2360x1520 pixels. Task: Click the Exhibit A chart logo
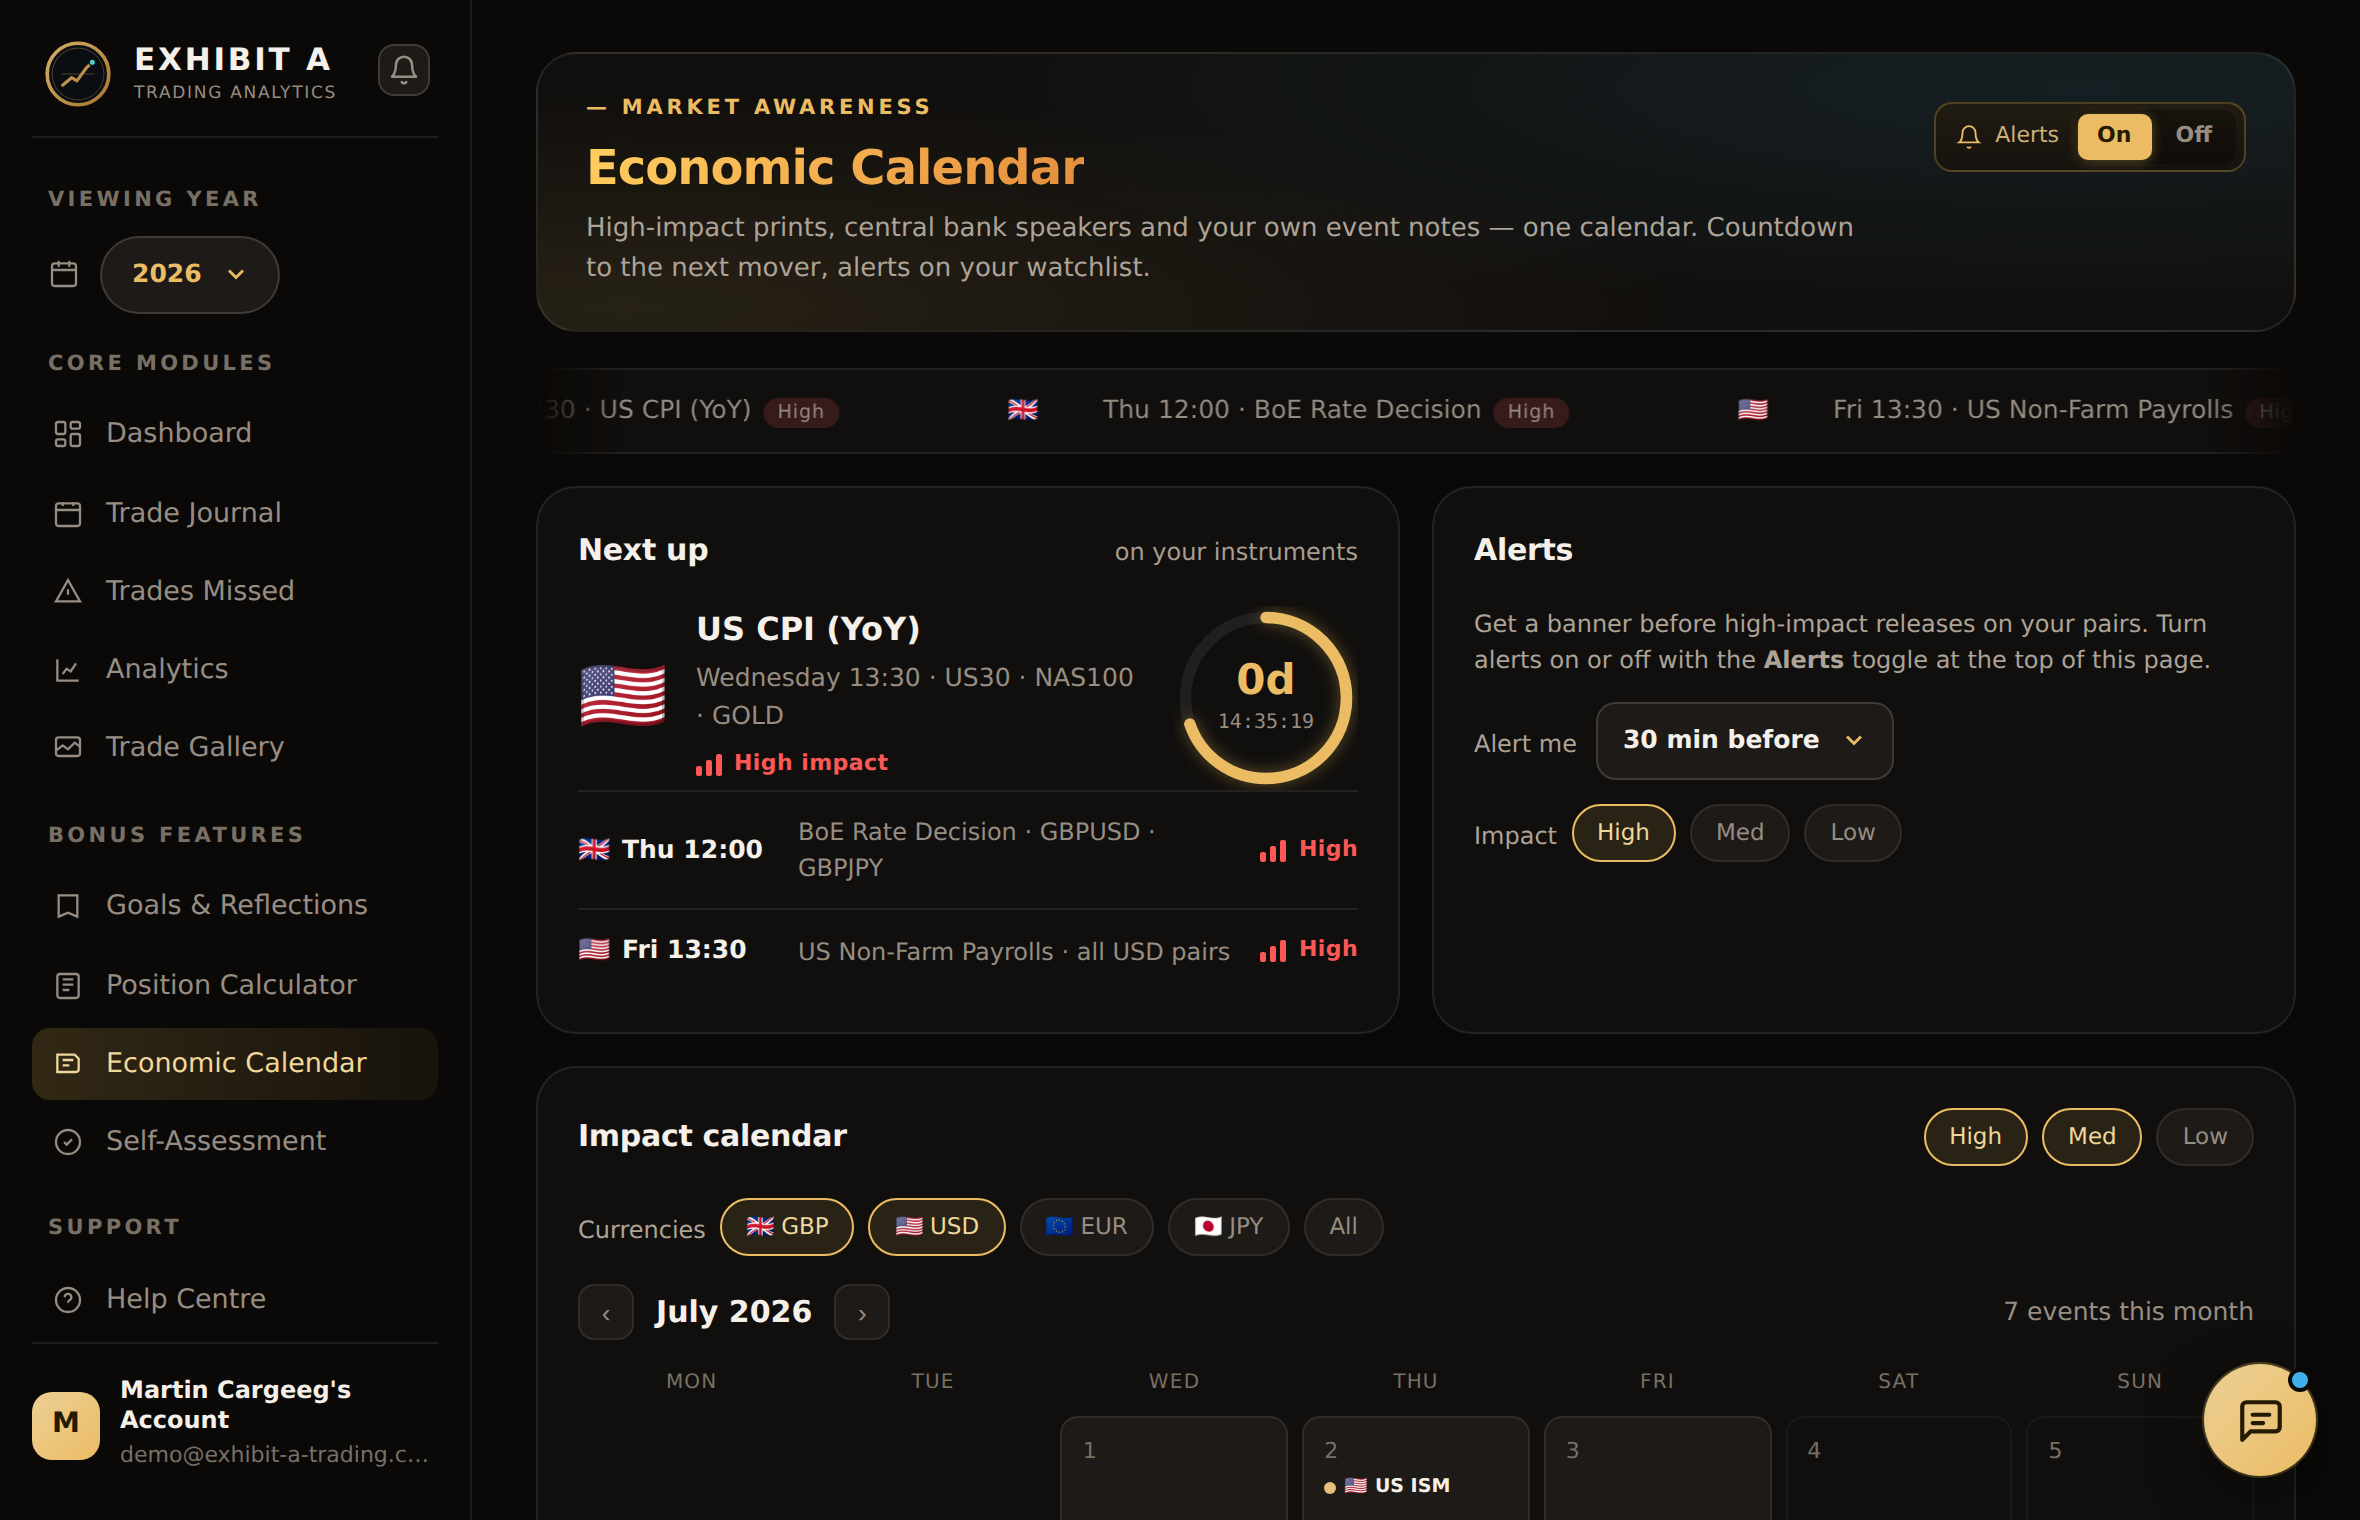tap(78, 74)
